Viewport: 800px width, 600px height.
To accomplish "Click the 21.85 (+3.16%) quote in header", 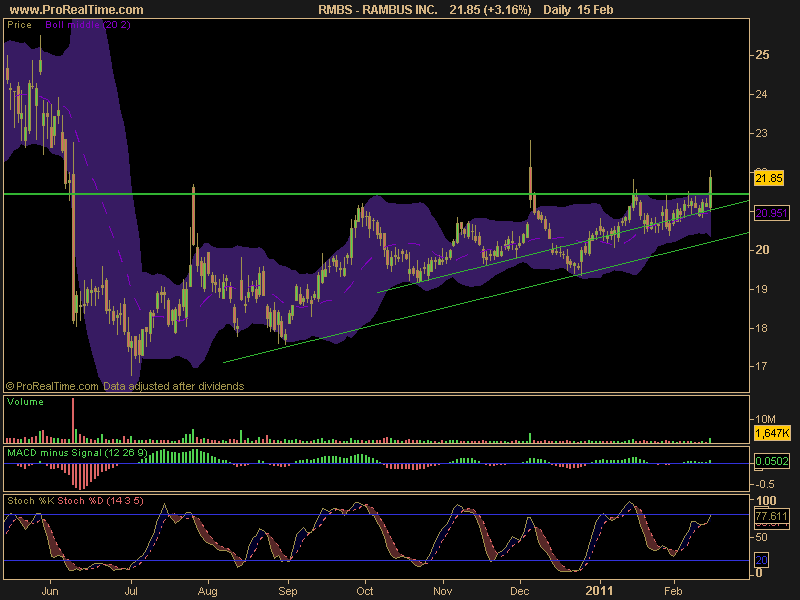I will (490, 10).
